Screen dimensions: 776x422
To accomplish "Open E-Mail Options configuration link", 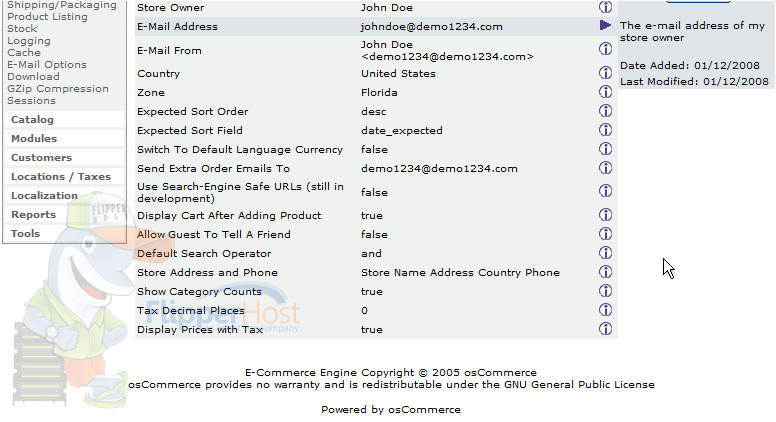I will point(47,65).
